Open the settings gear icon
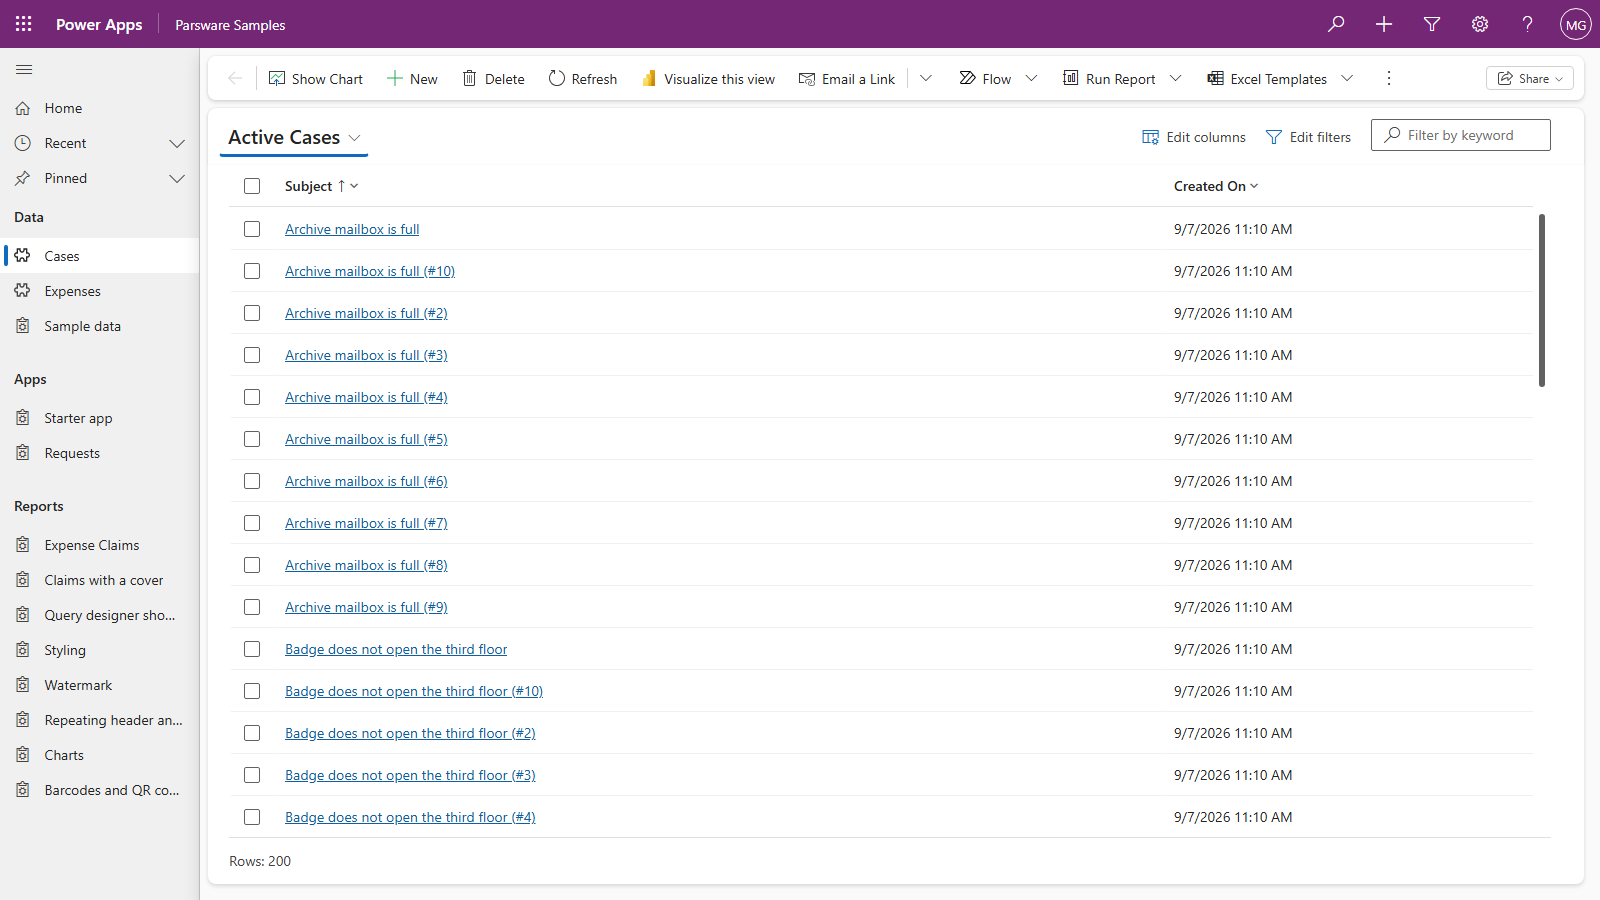1600x900 pixels. coord(1480,24)
